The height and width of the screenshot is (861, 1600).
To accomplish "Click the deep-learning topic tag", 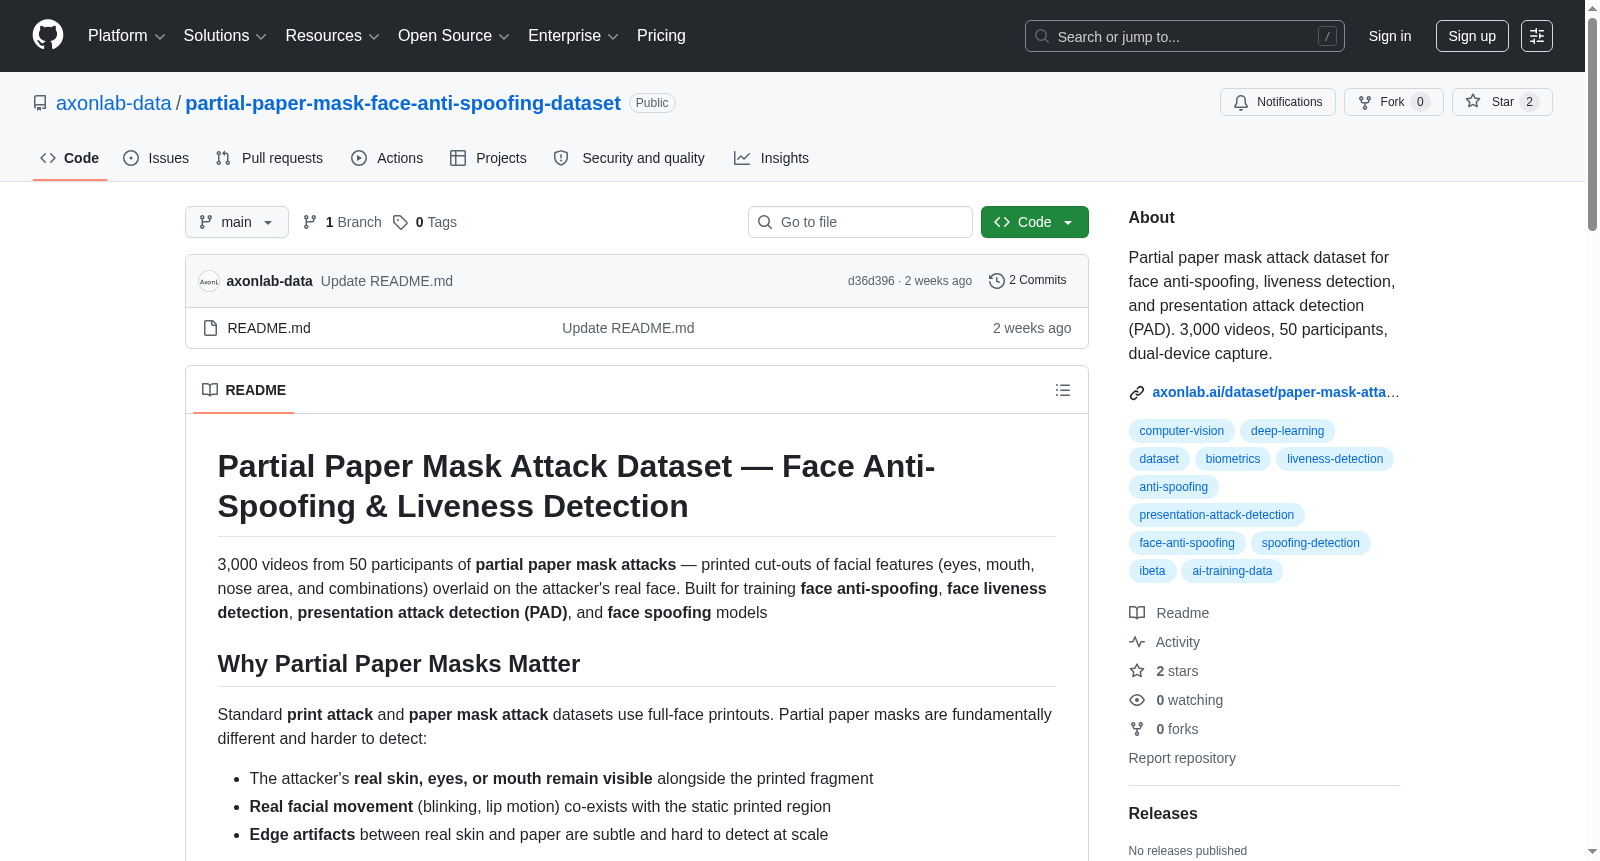I will [x=1287, y=431].
